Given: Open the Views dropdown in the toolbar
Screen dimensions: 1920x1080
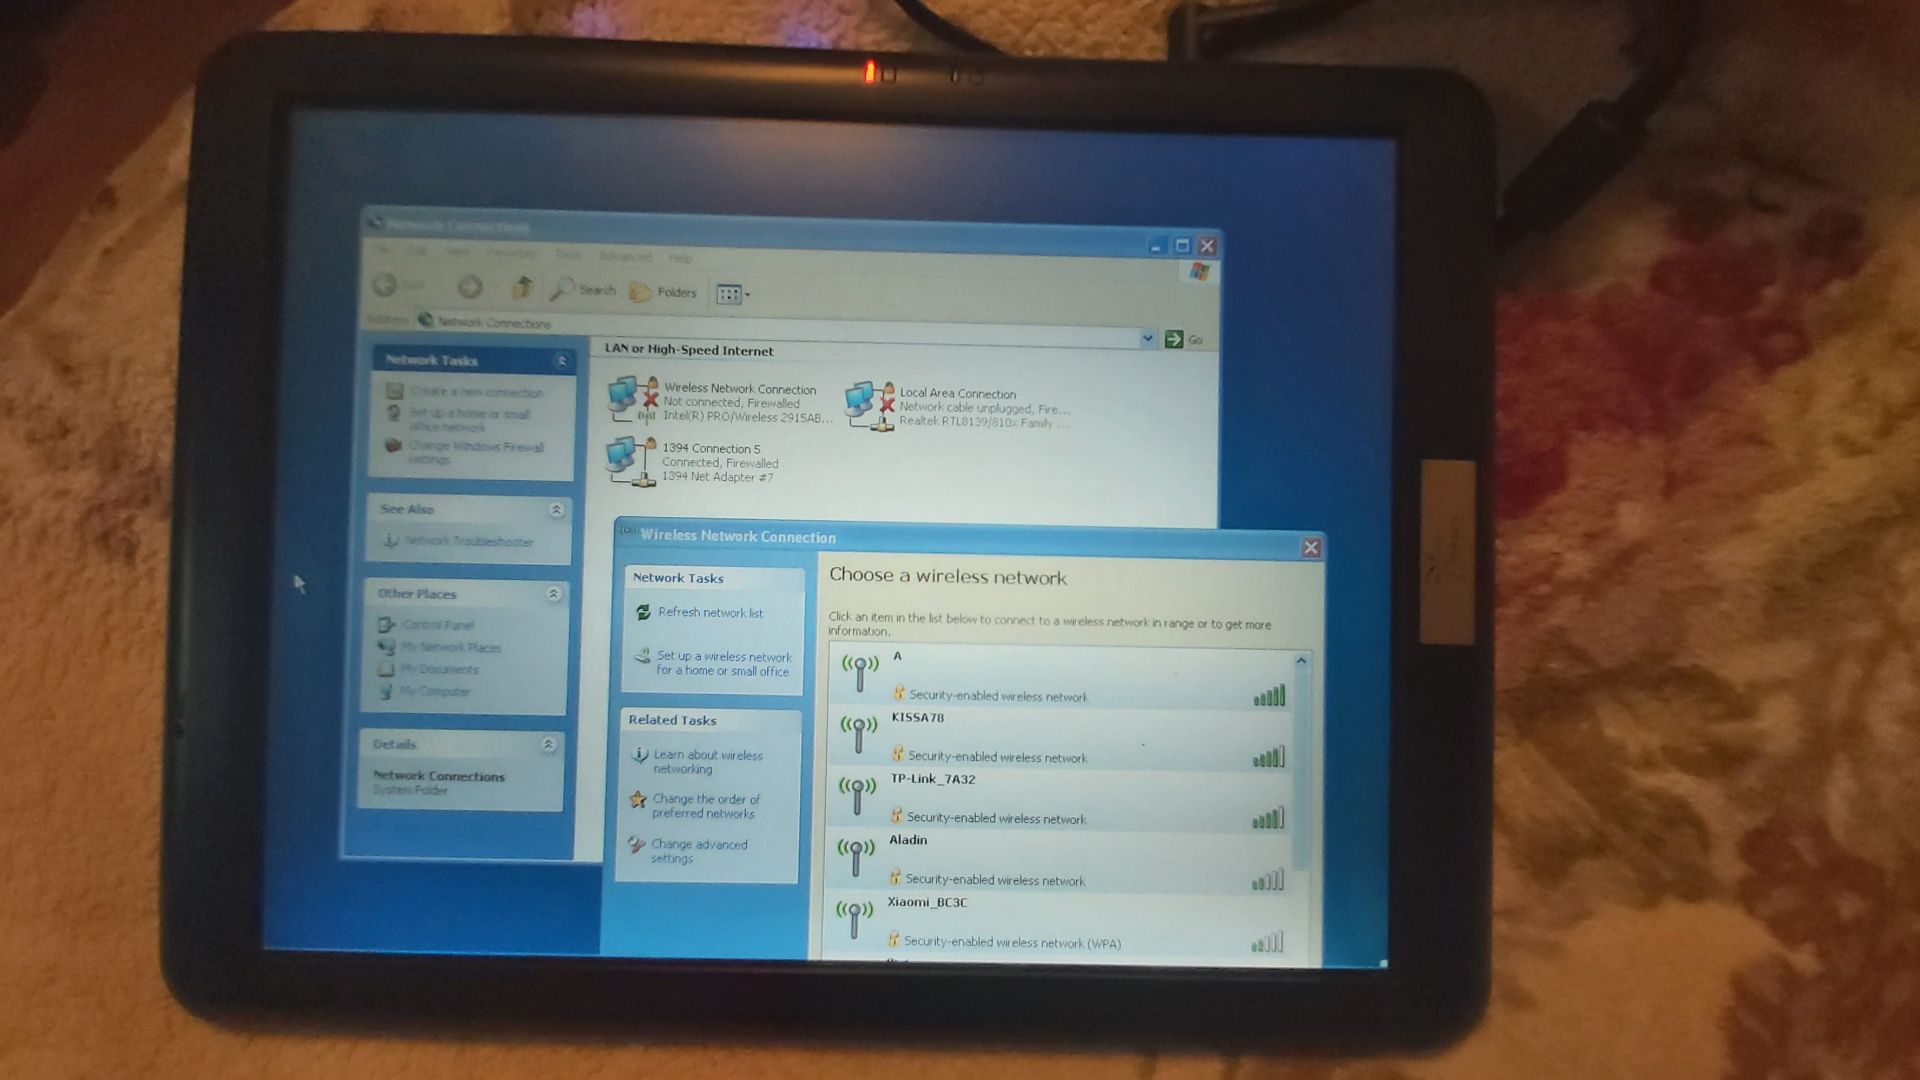Looking at the screenshot, I should tap(733, 294).
